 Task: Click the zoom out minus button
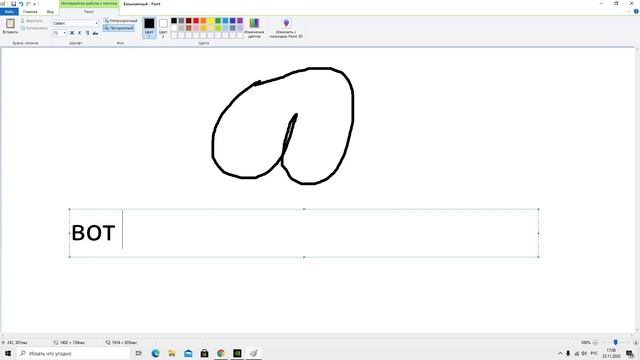tap(595, 342)
